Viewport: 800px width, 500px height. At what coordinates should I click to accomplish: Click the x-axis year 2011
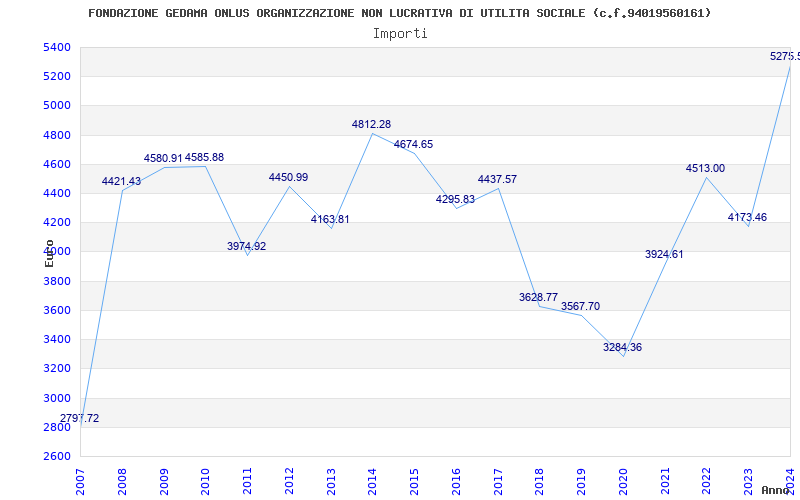(247, 482)
